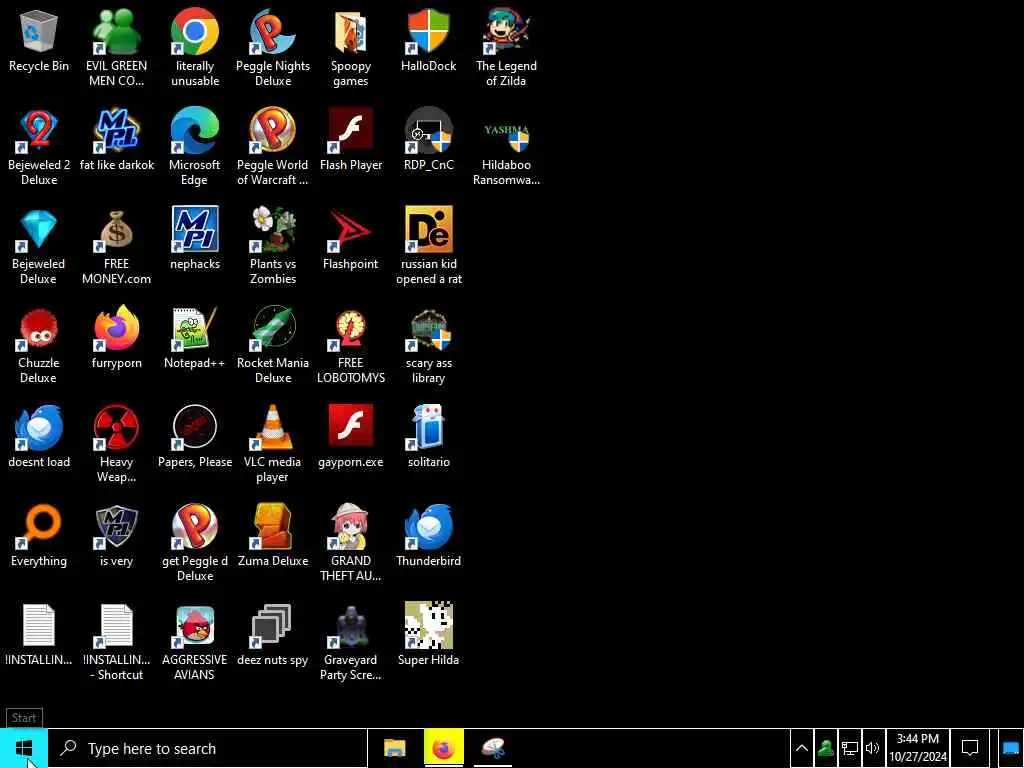Image resolution: width=1024 pixels, height=768 pixels.
Task: Switch to Firefox on the taskbar
Action: 444,748
